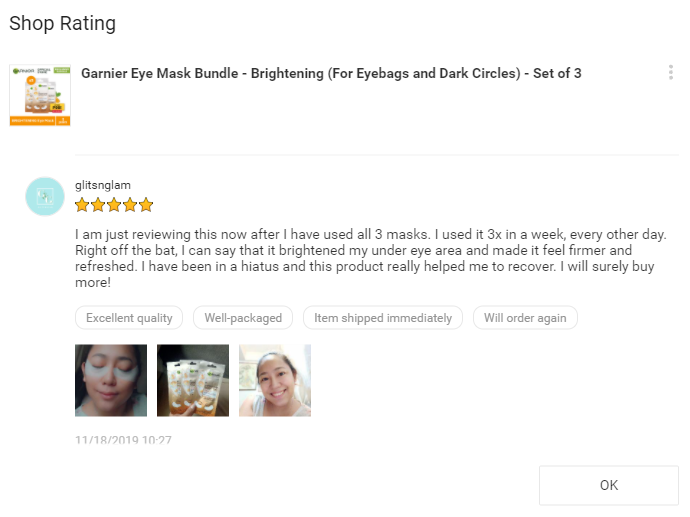Click the OK button
This screenshot has height=517, width=690.
click(x=609, y=485)
